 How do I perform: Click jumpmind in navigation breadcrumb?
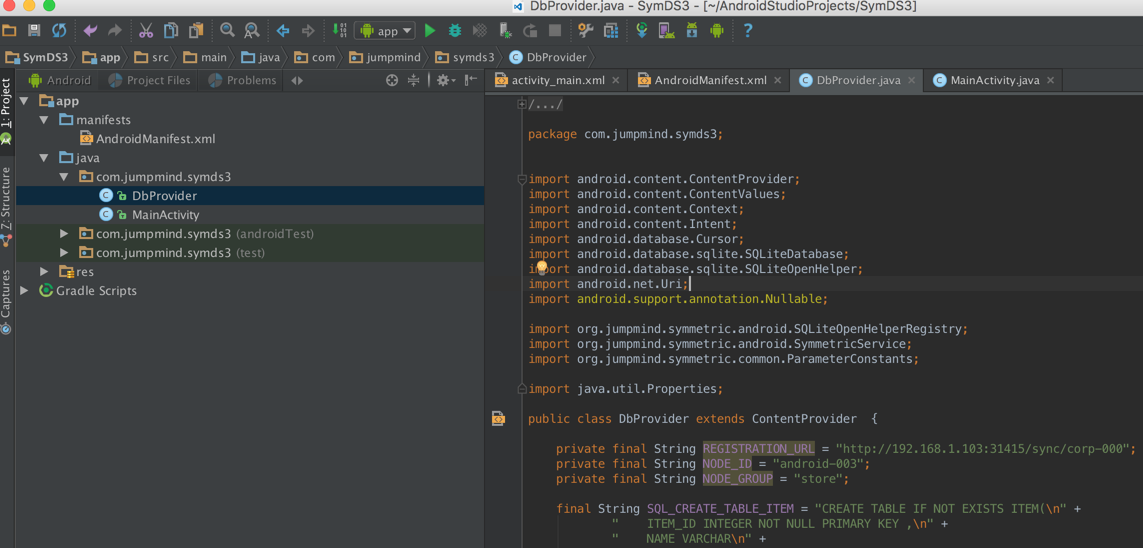(386, 58)
